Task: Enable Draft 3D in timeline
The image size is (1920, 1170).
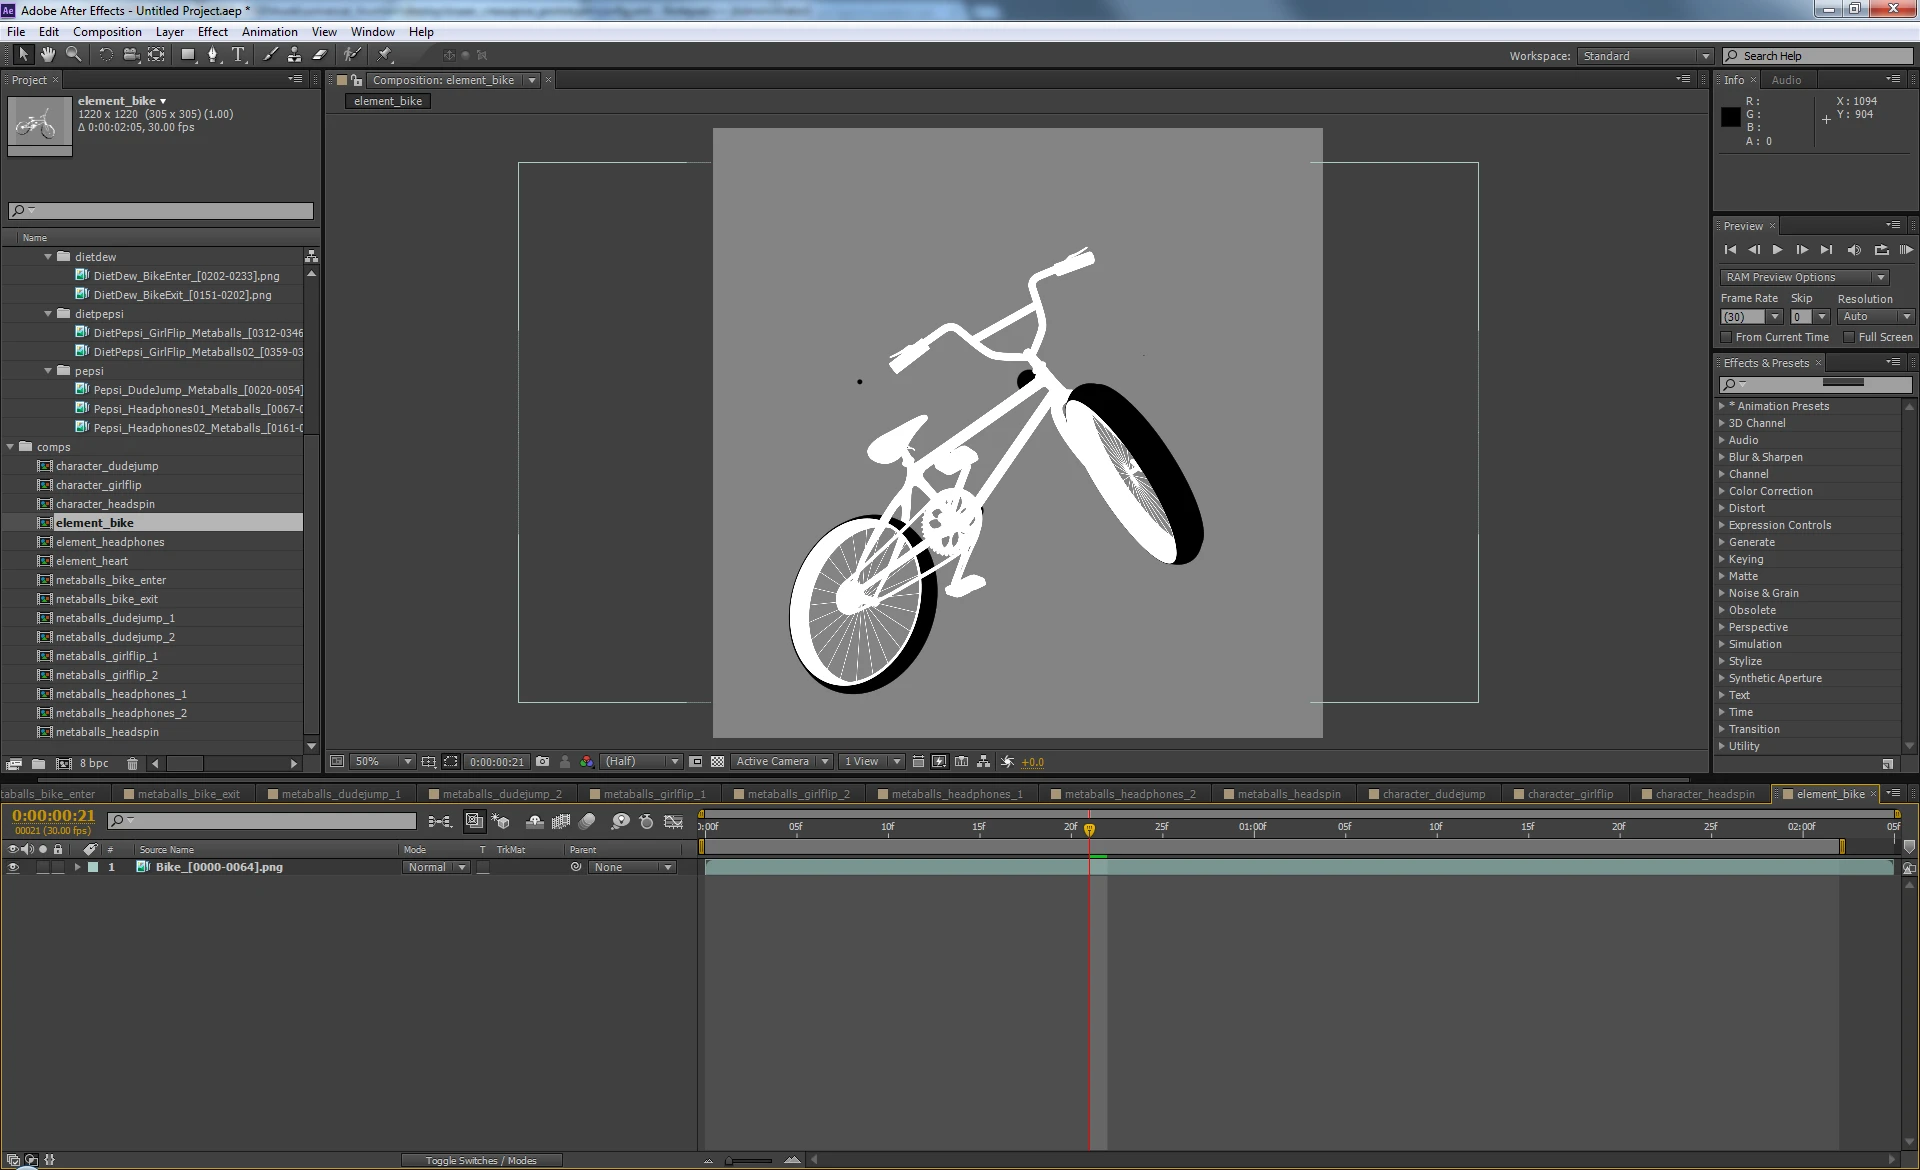Action: tap(501, 821)
